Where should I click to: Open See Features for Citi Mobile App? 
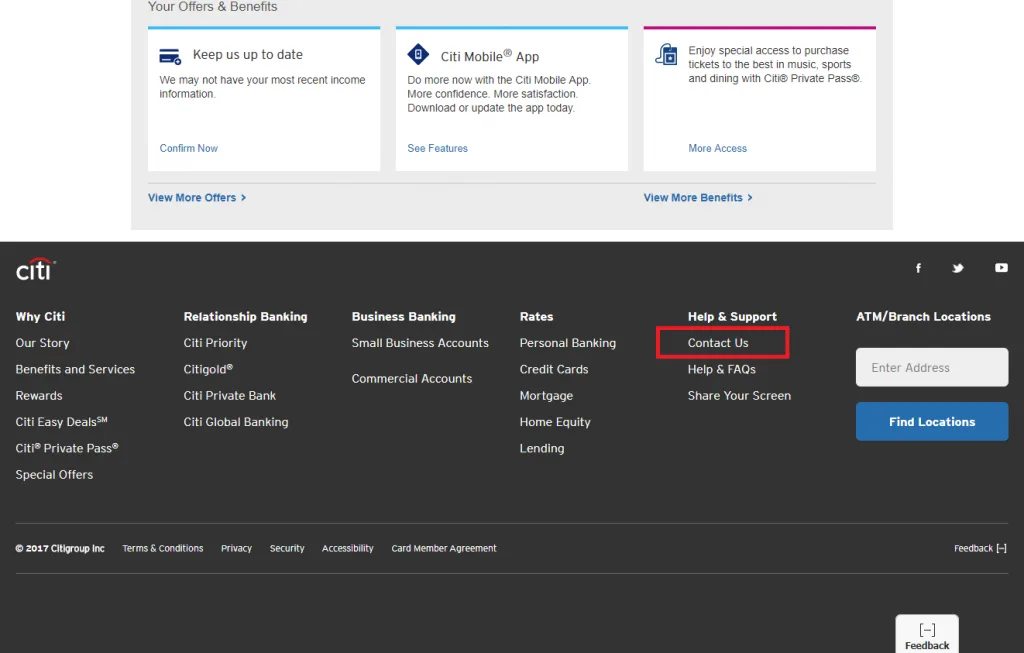pyautogui.click(x=437, y=148)
